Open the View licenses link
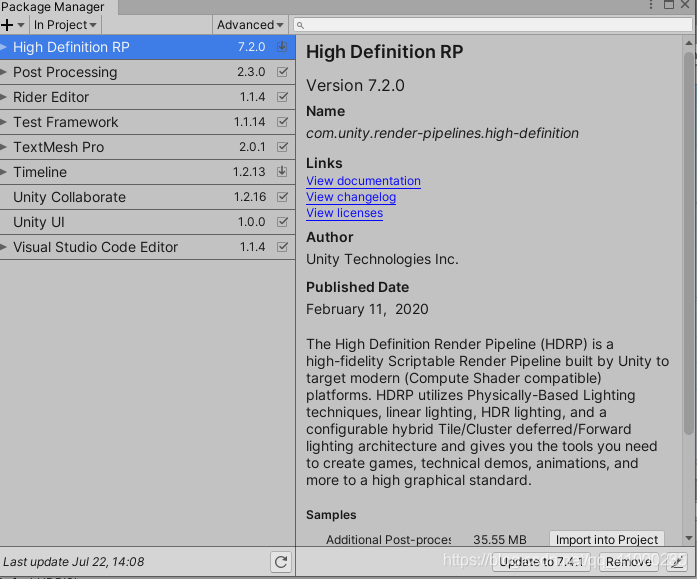The height and width of the screenshot is (579, 697). tap(344, 213)
